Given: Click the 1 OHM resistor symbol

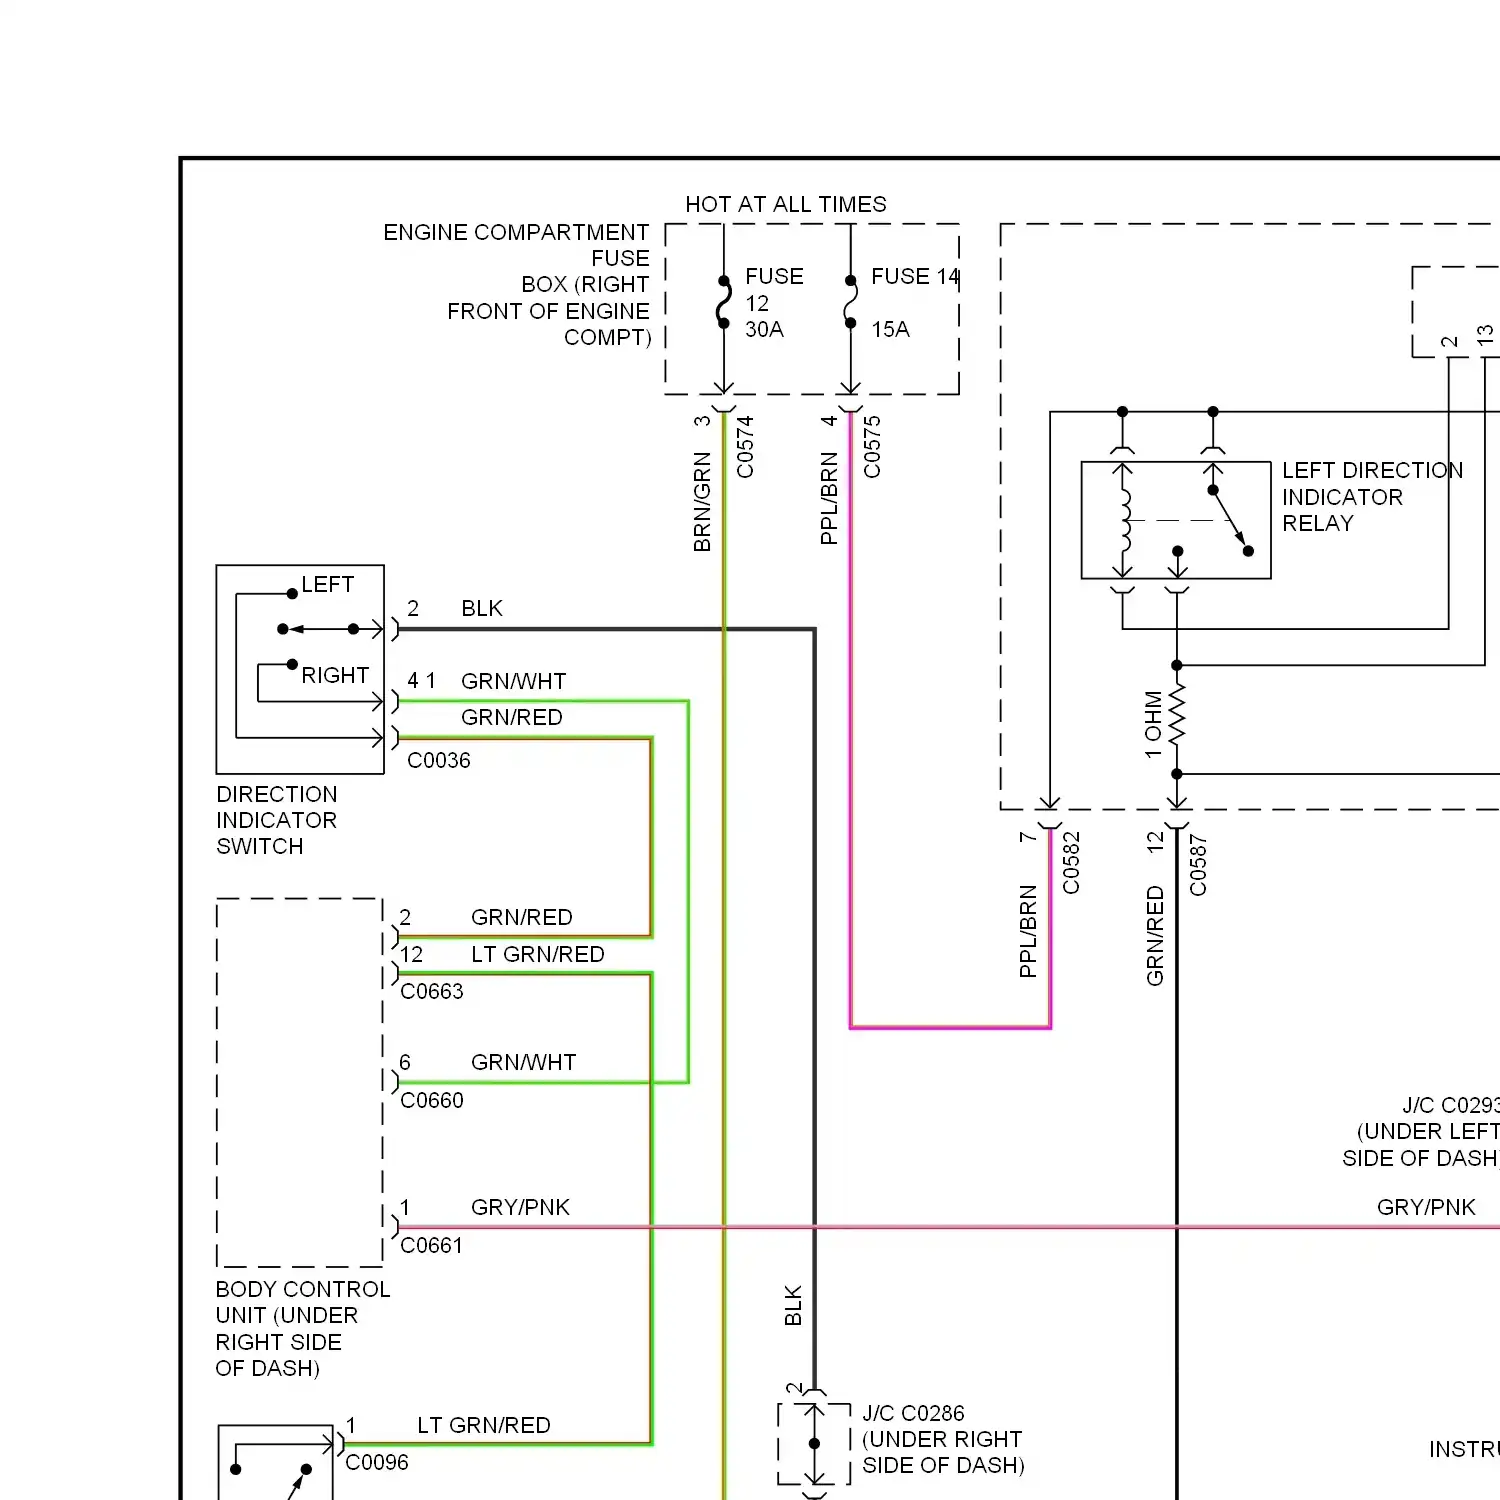Looking at the screenshot, I should [1177, 714].
